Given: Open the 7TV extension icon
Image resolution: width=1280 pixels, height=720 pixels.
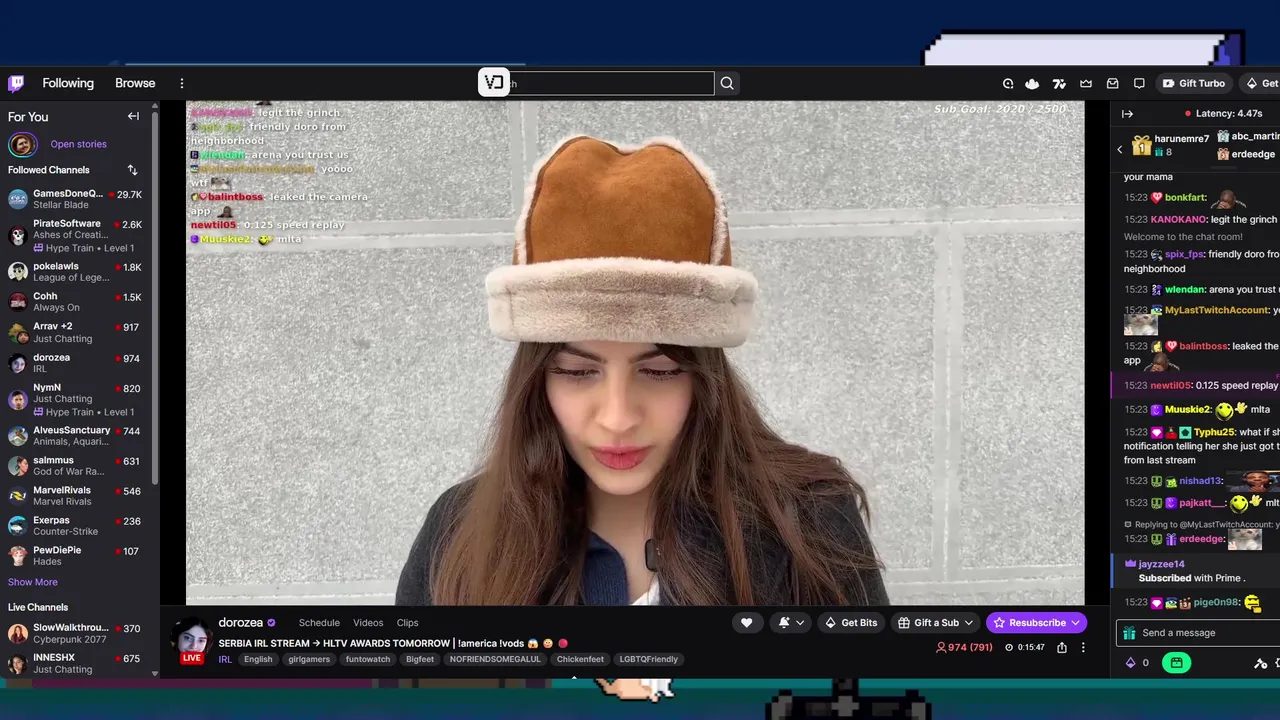Looking at the screenshot, I should tap(1059, 83).
